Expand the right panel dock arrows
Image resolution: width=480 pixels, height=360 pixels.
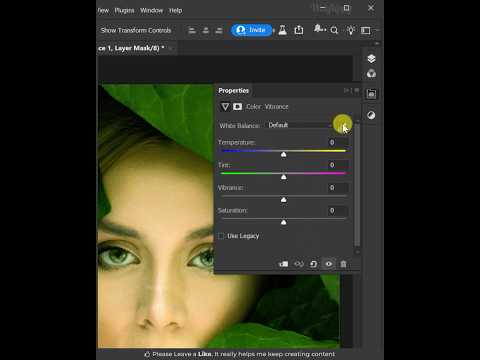coord(377,44)
